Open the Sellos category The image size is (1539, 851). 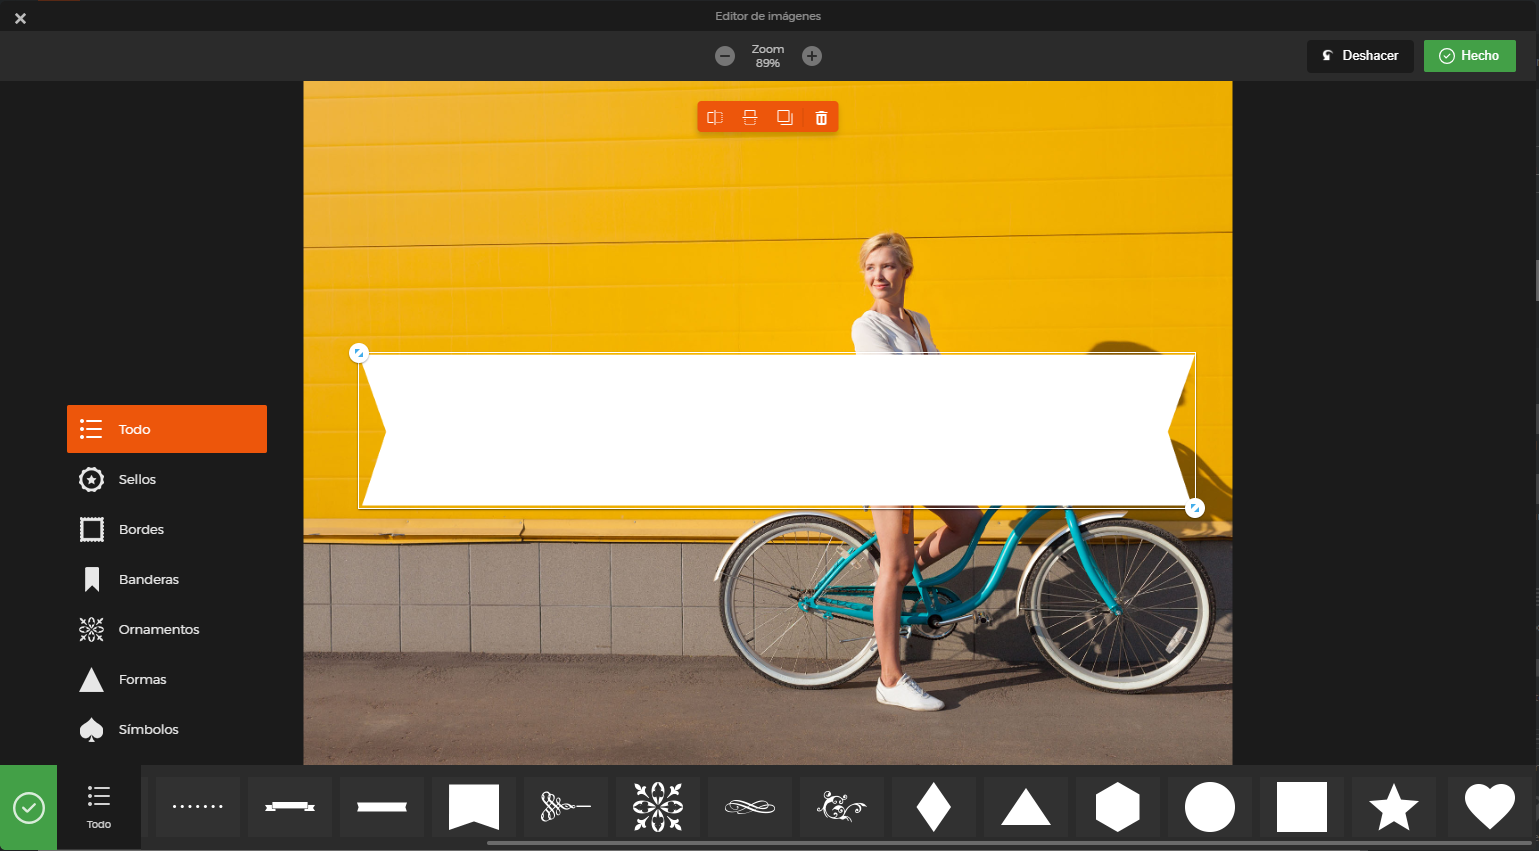click(167, 479)
